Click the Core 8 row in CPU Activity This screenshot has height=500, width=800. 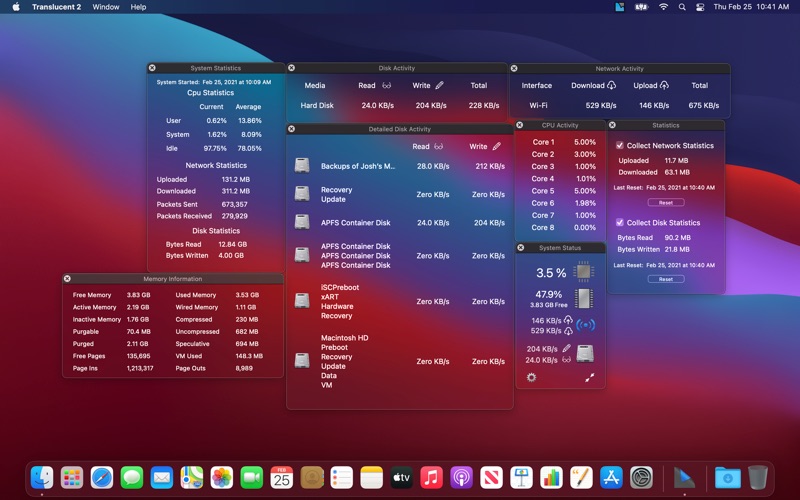[564, 228]
